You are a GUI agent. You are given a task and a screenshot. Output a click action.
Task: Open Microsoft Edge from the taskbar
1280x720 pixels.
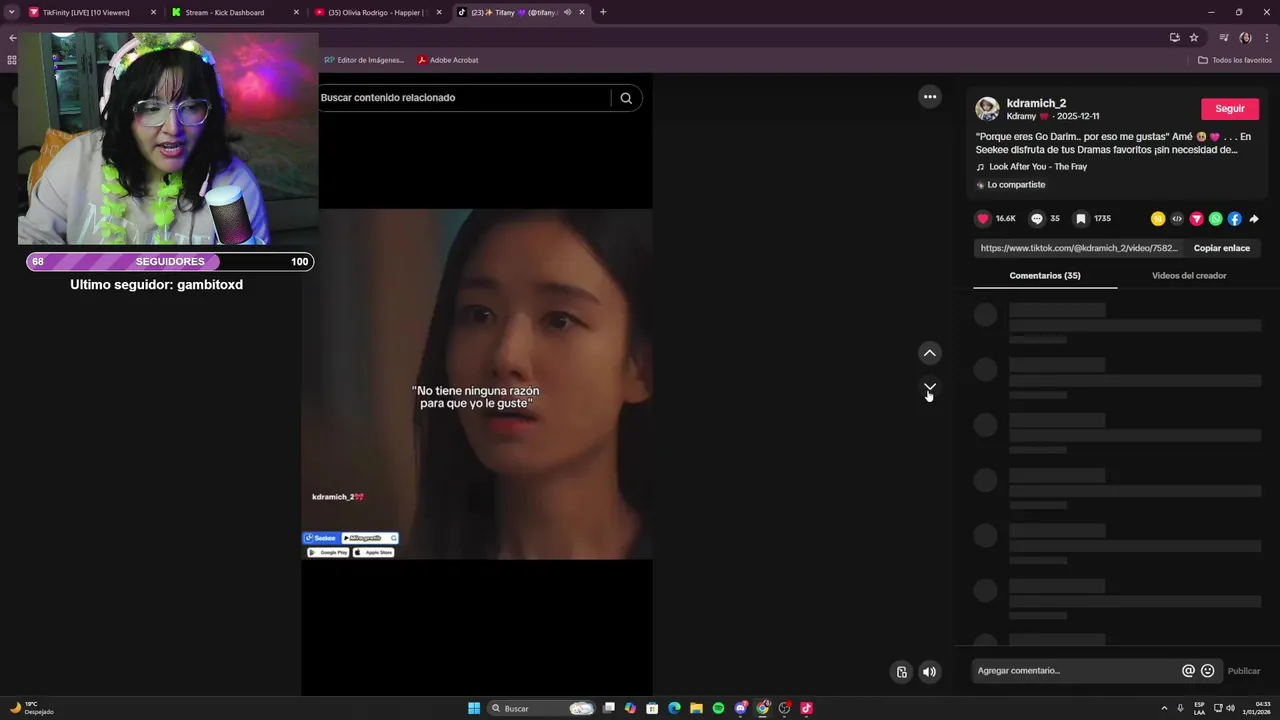[x=674, y=708]
